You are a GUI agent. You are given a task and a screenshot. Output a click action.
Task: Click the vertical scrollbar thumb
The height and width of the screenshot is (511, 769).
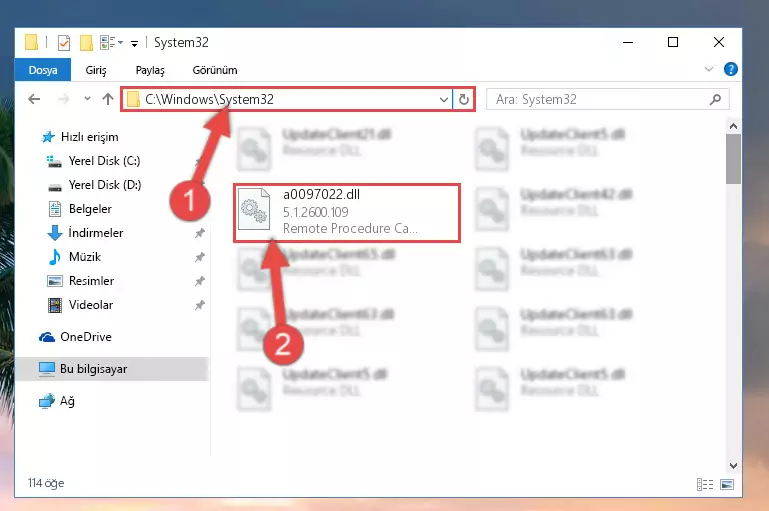coord(733,159)
